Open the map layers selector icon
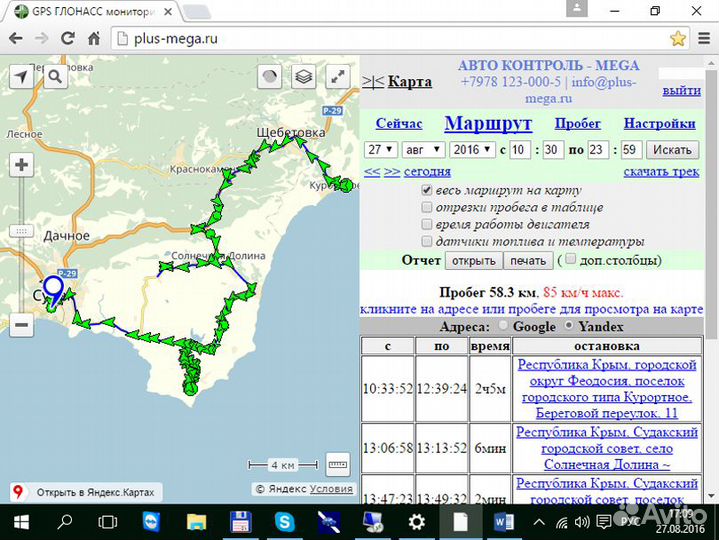This screenshot has width=719, height=540. (305, 77)
